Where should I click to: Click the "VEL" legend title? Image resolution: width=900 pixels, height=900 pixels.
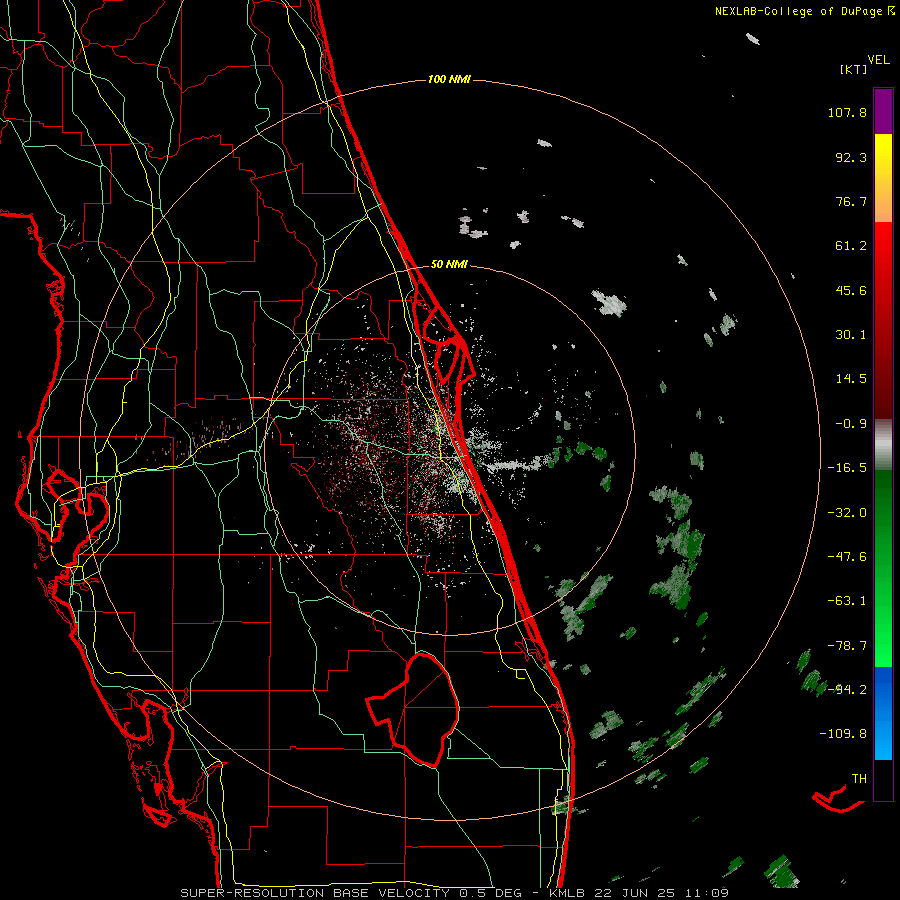(878, 60)
